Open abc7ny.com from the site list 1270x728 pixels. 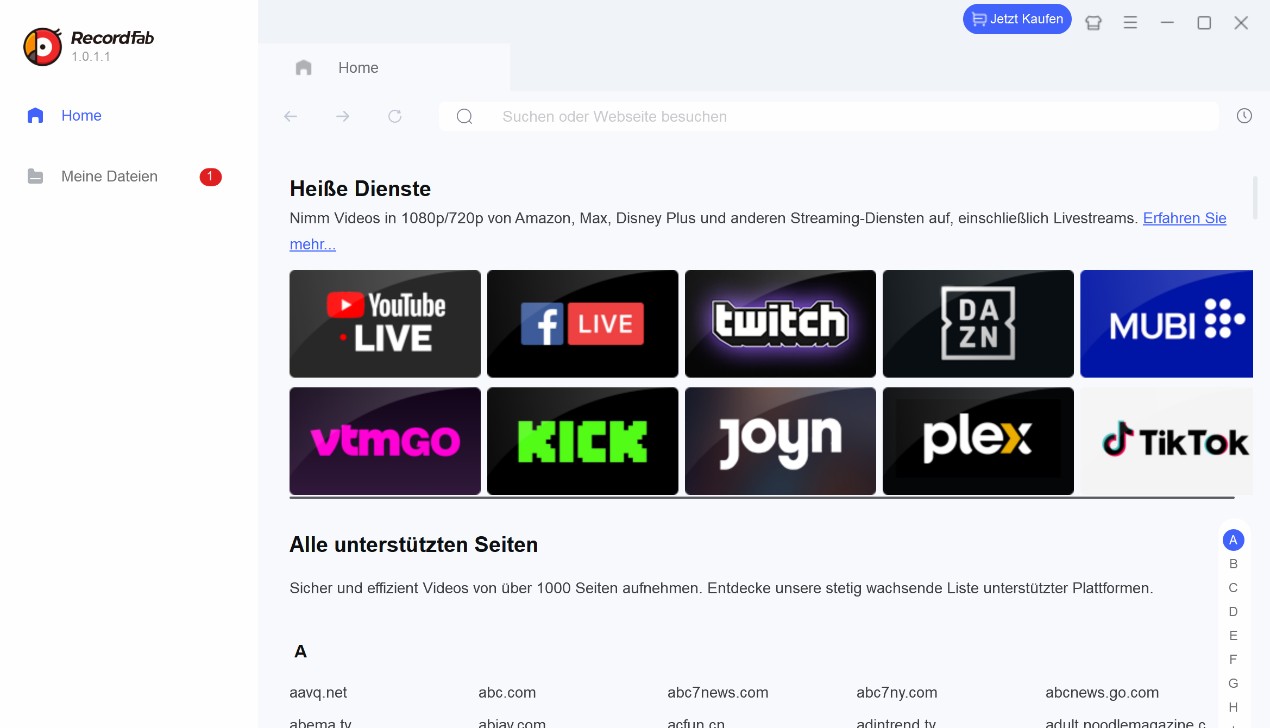[x=897, y=693]
